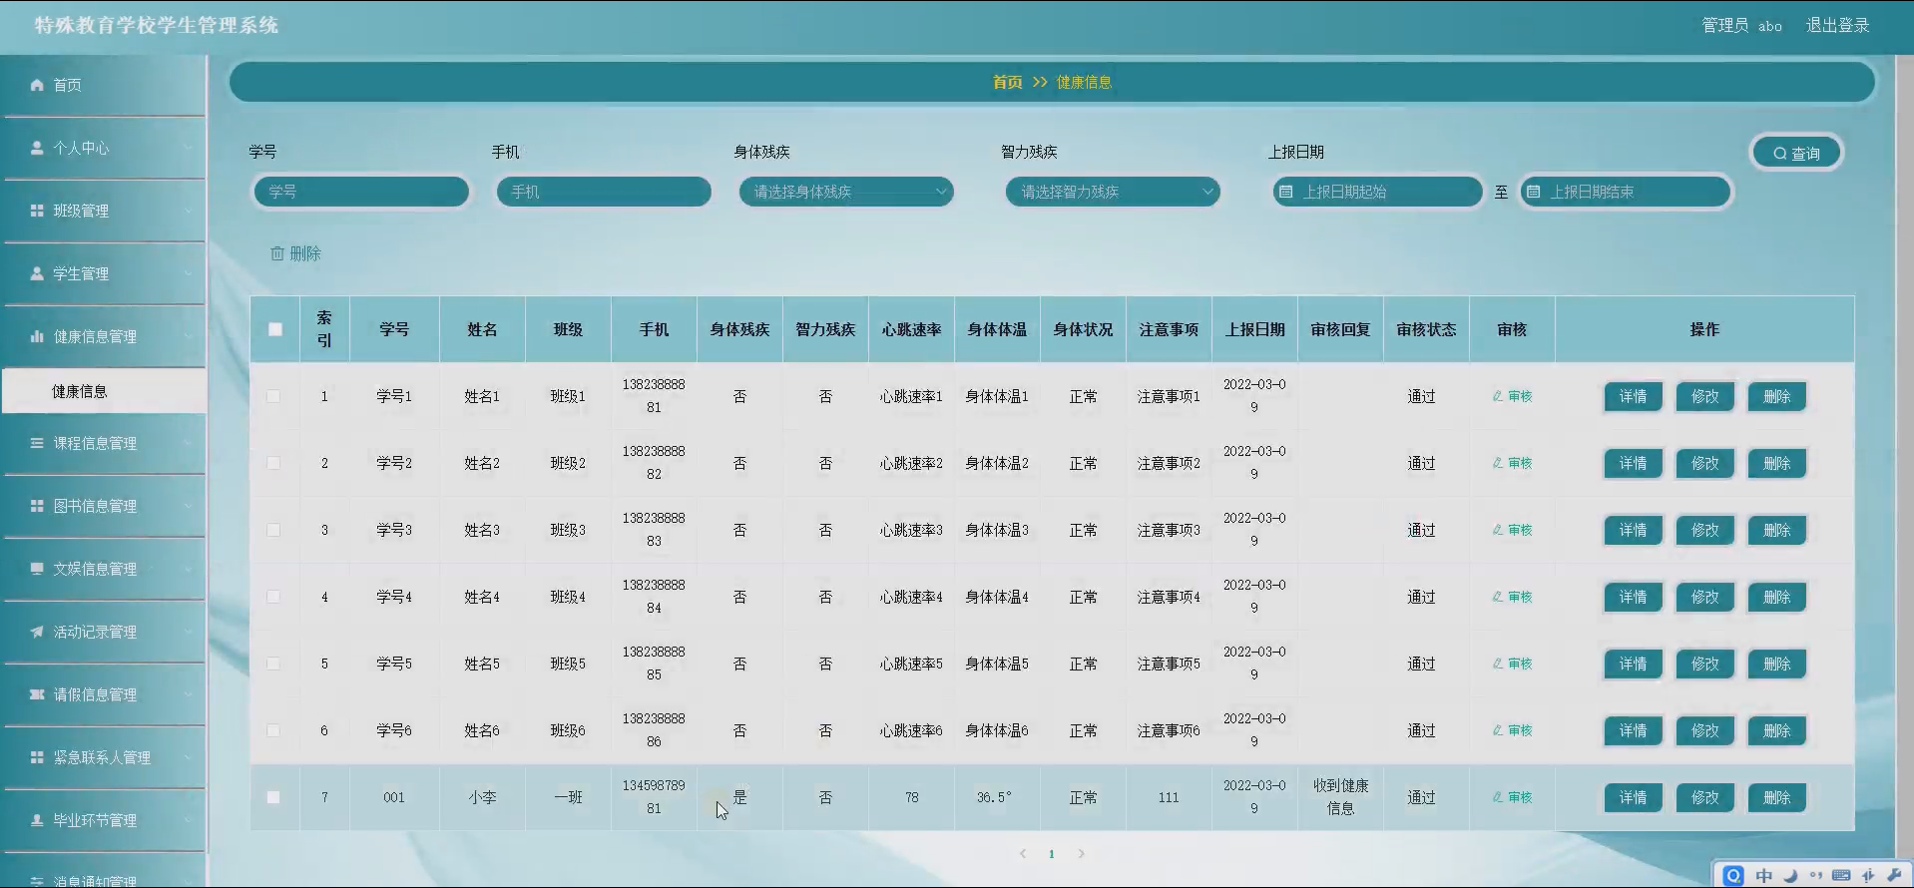Select the 健康信息 submenu item
1914x888 pixels.
[x=104, y=391]
